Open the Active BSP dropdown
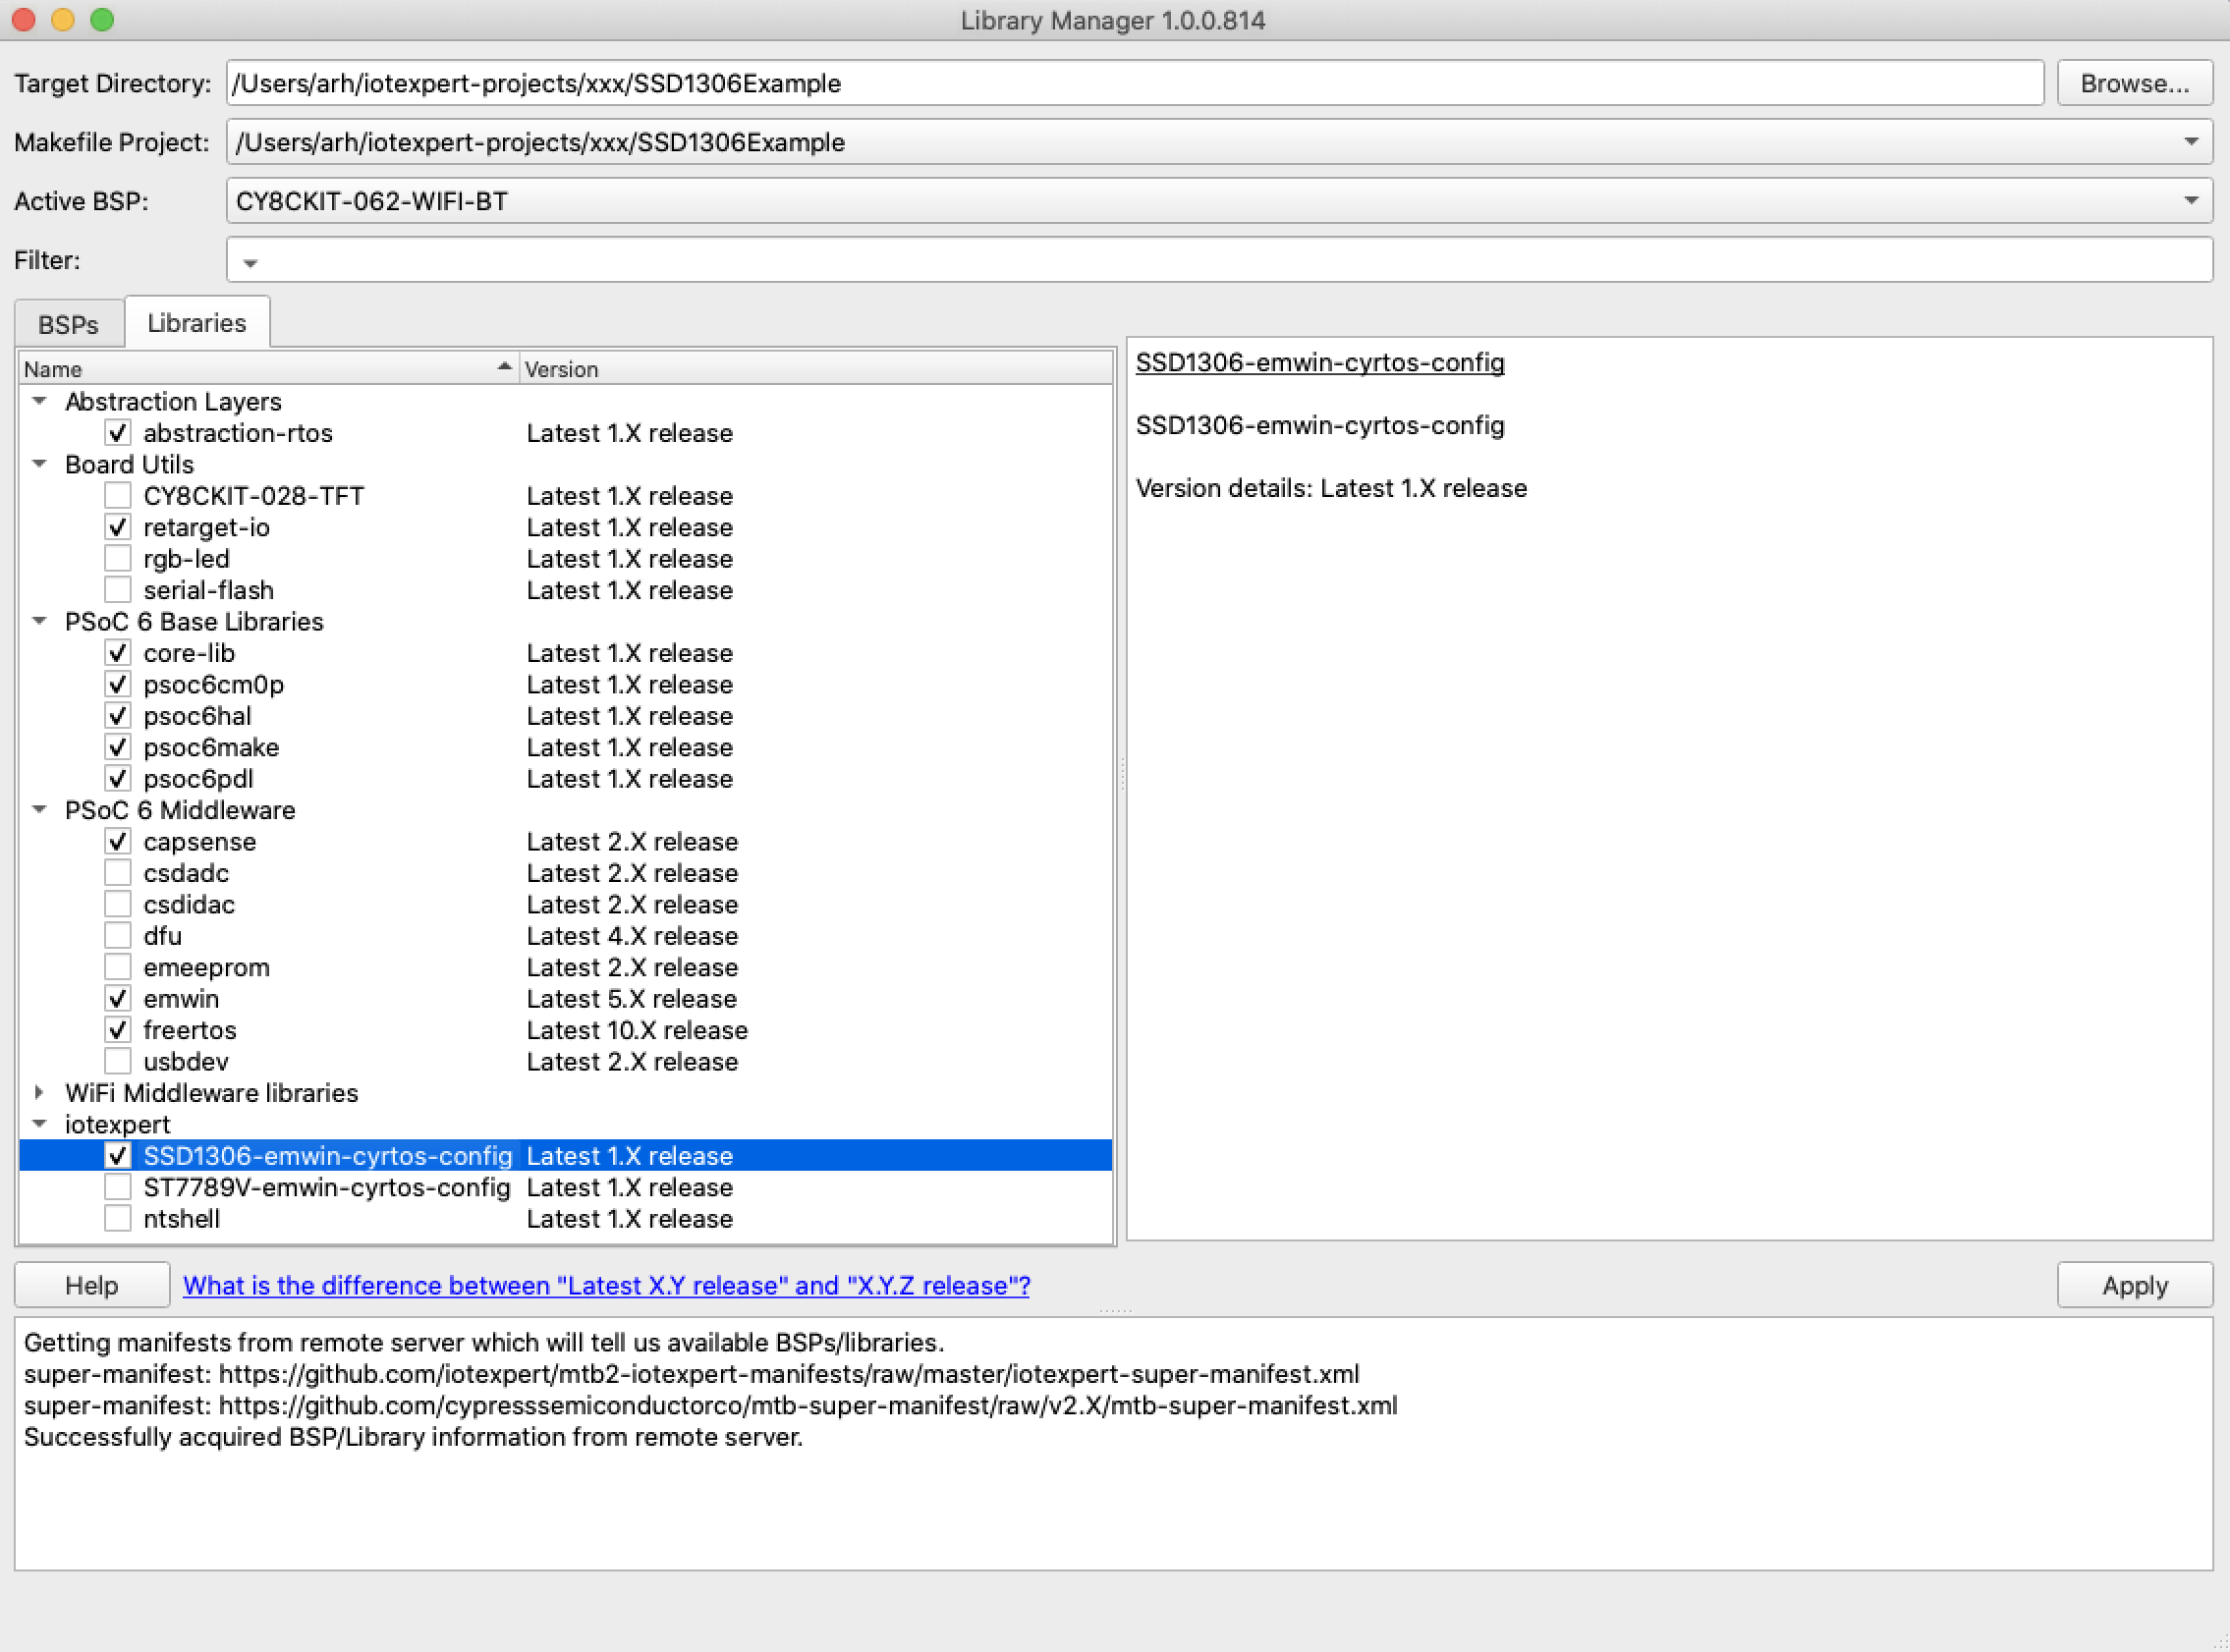 point(2190,201)
